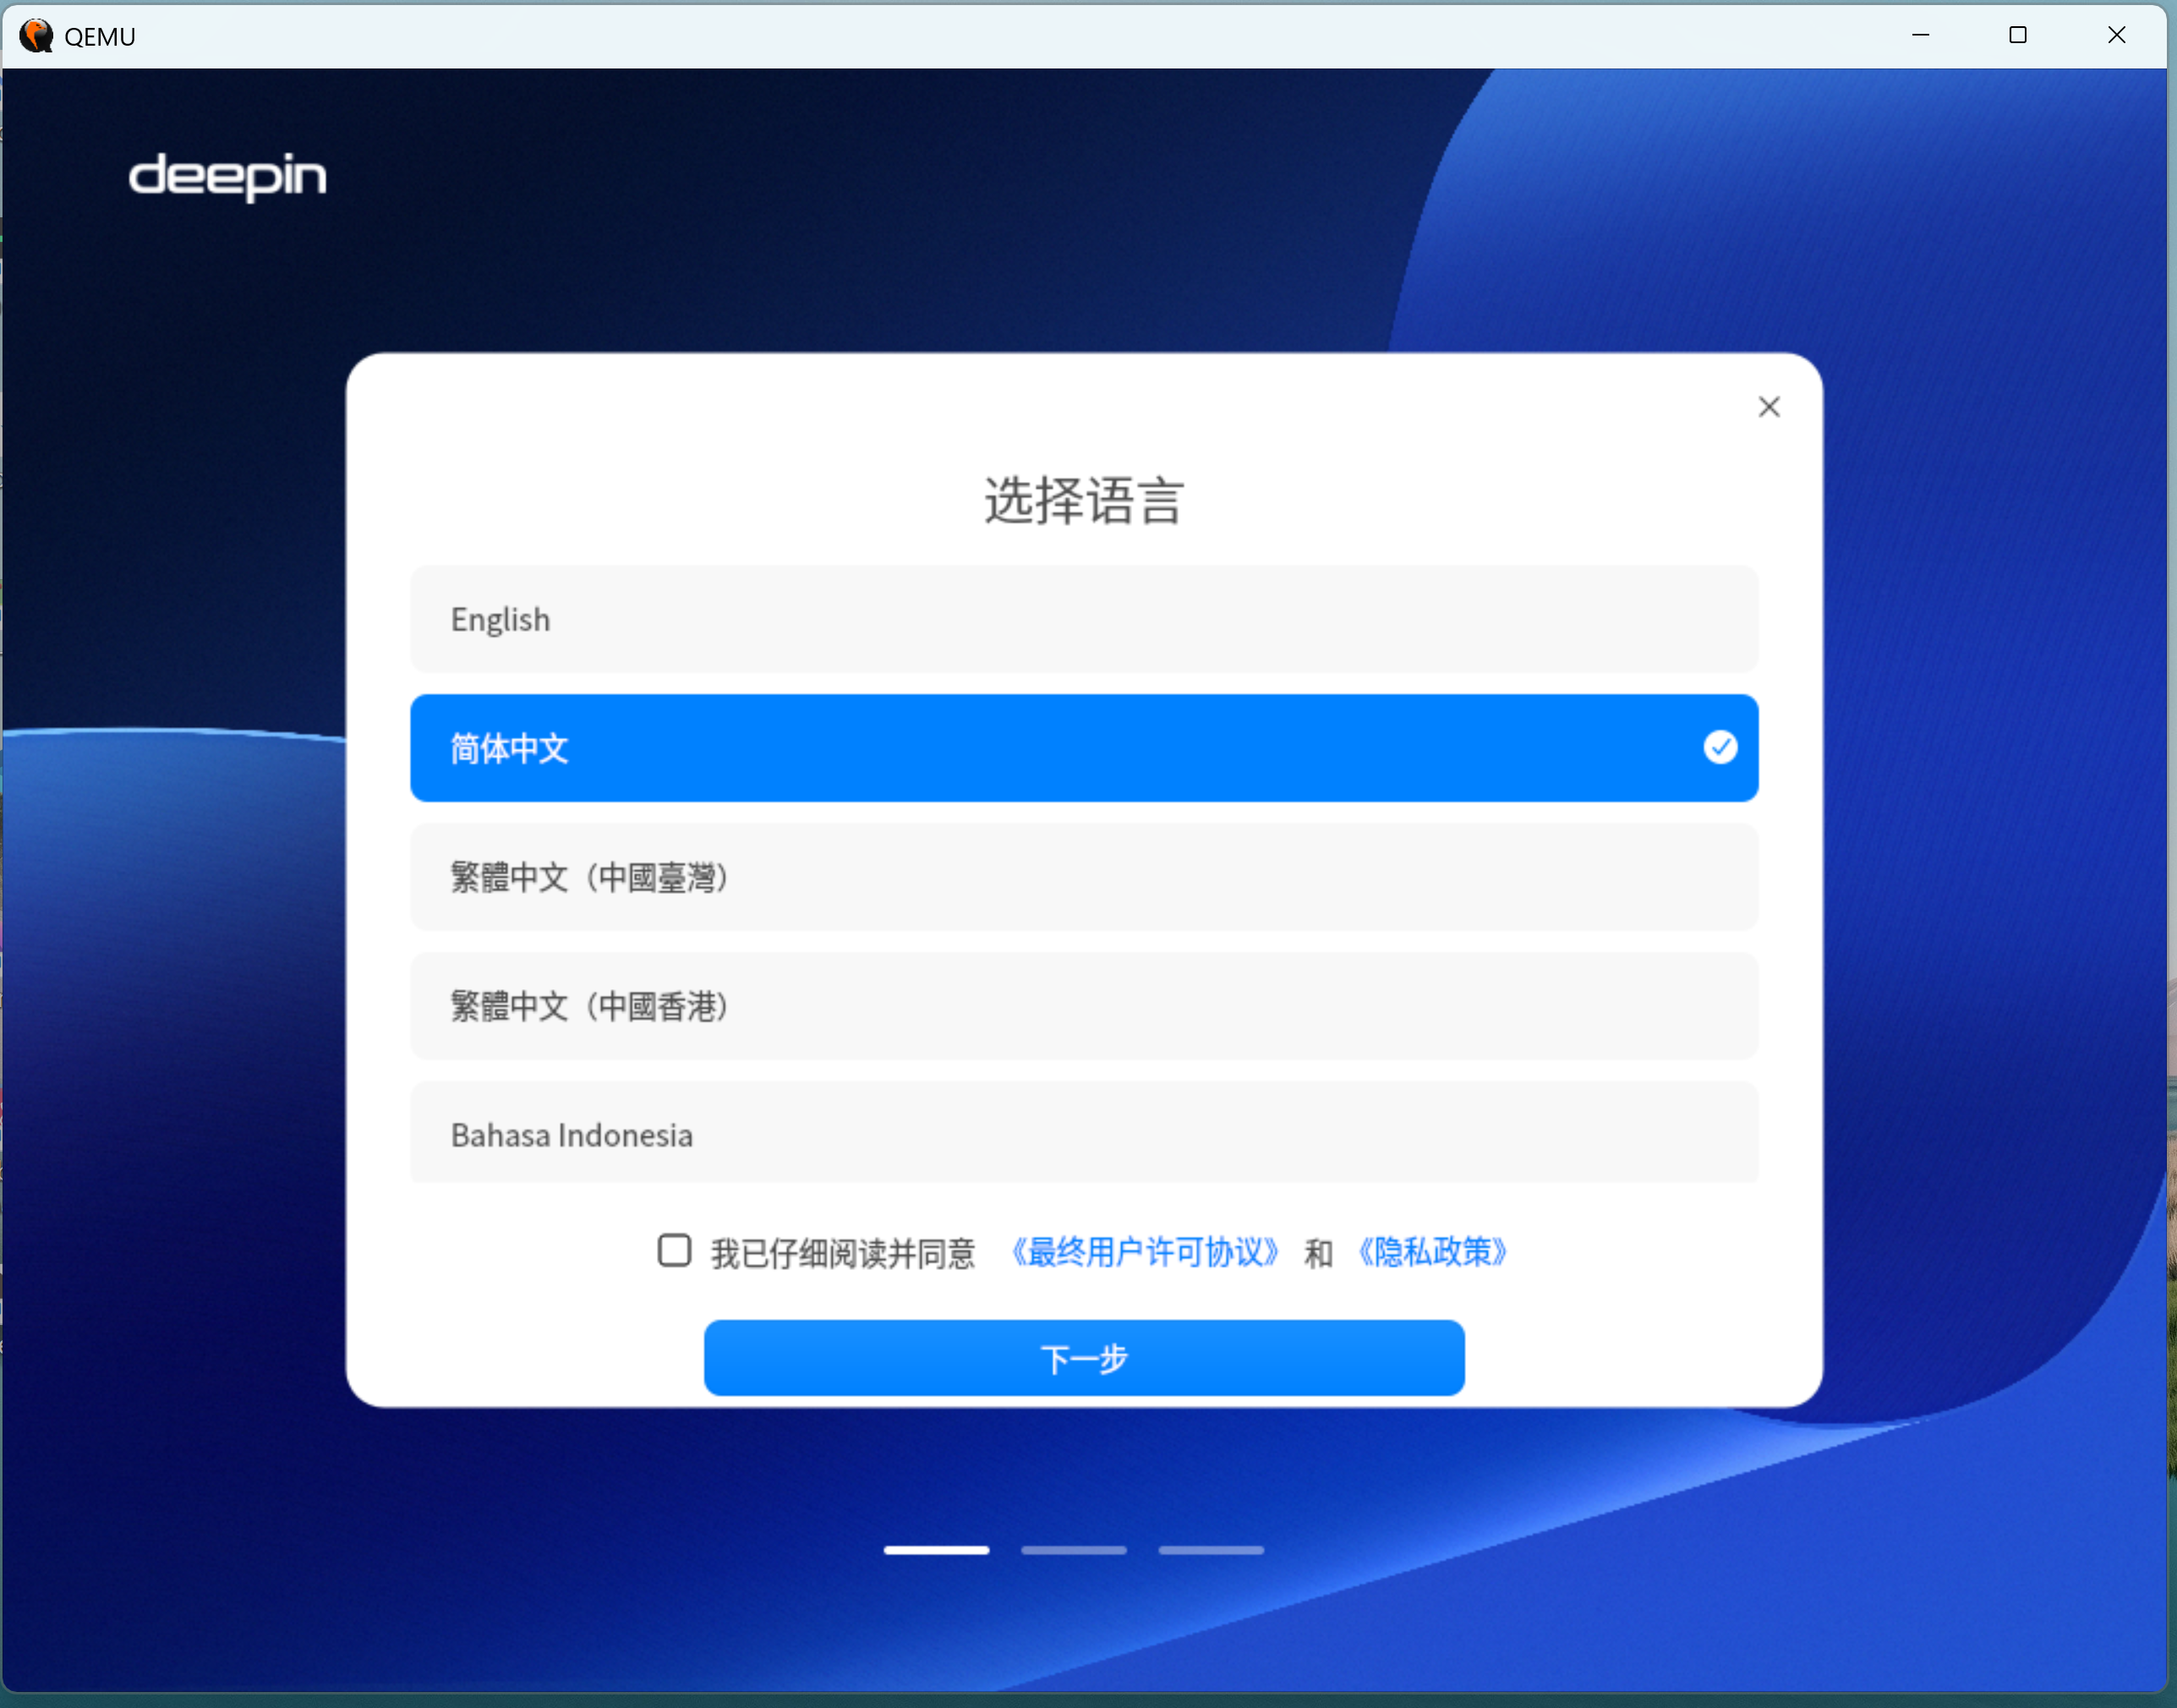
Task: Select Bahasa Indonesia language
Action: point(1084,1133)
